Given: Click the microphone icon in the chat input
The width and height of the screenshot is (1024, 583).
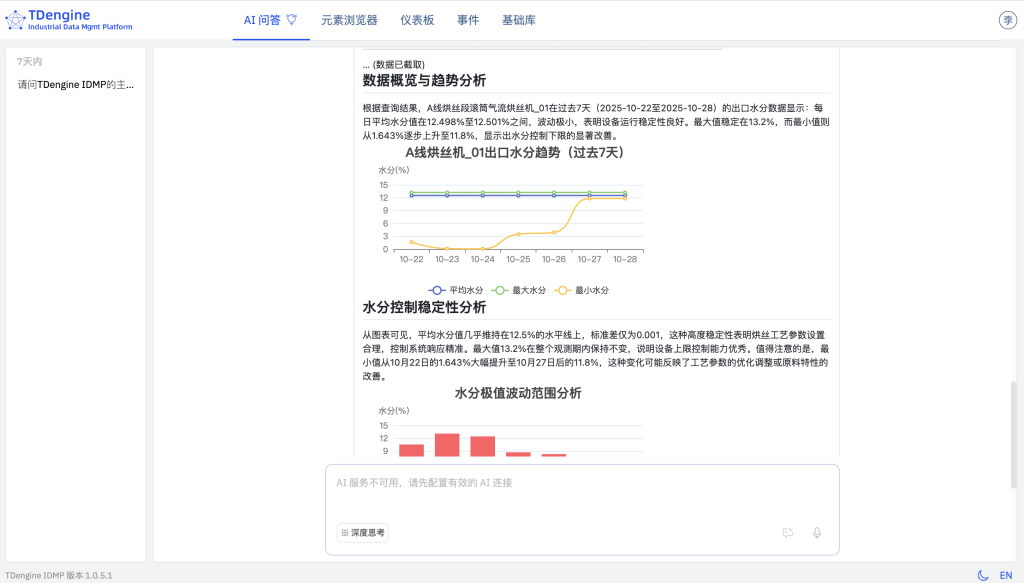Looking at the screenshot, I should pos(817,532).
